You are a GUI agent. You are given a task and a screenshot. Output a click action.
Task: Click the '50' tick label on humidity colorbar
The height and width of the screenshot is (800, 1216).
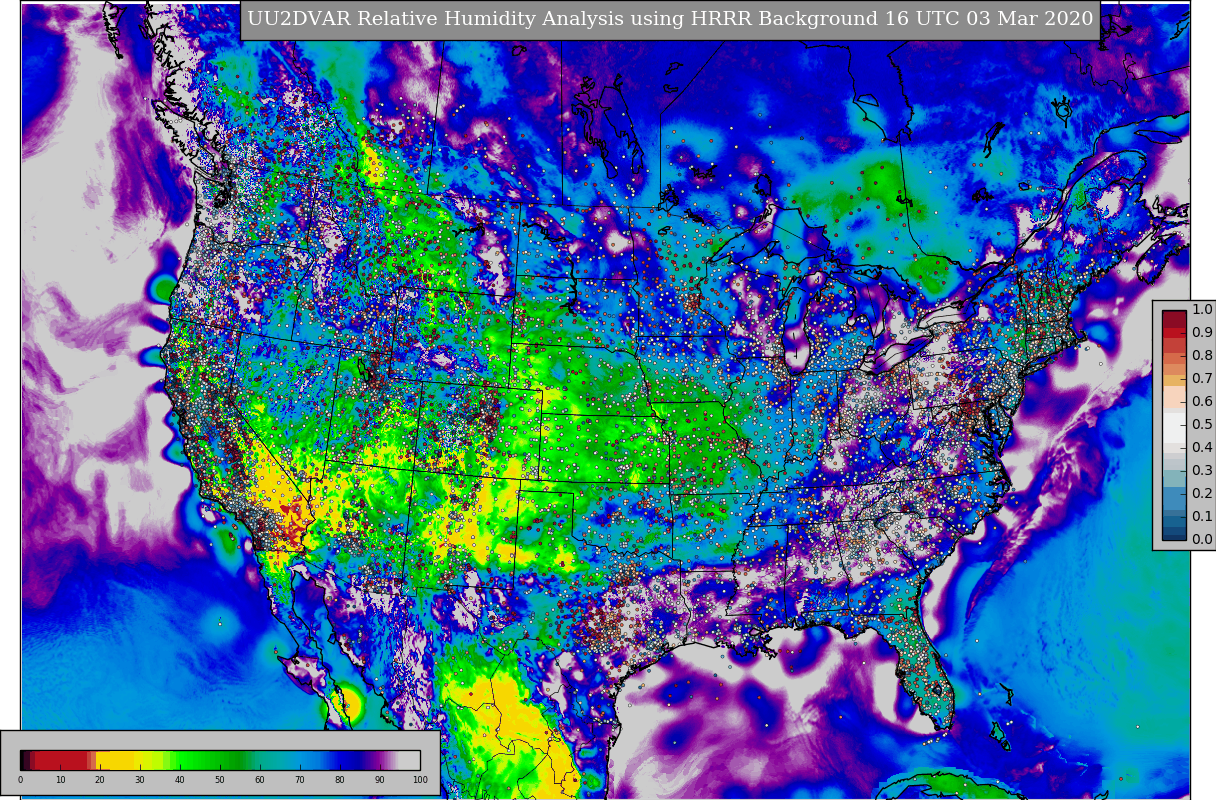[x=220, y=779]
